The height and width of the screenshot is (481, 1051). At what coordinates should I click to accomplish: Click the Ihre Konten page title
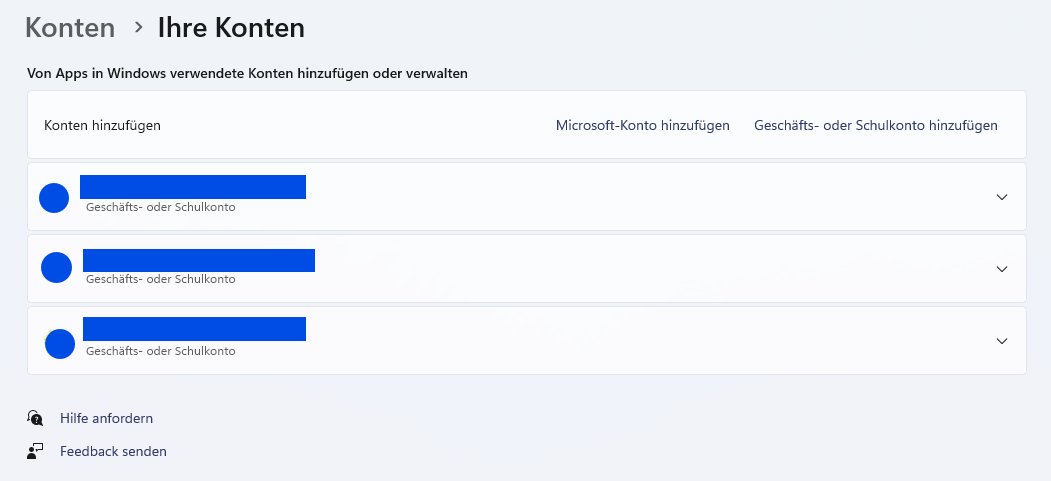click(231, 27)
